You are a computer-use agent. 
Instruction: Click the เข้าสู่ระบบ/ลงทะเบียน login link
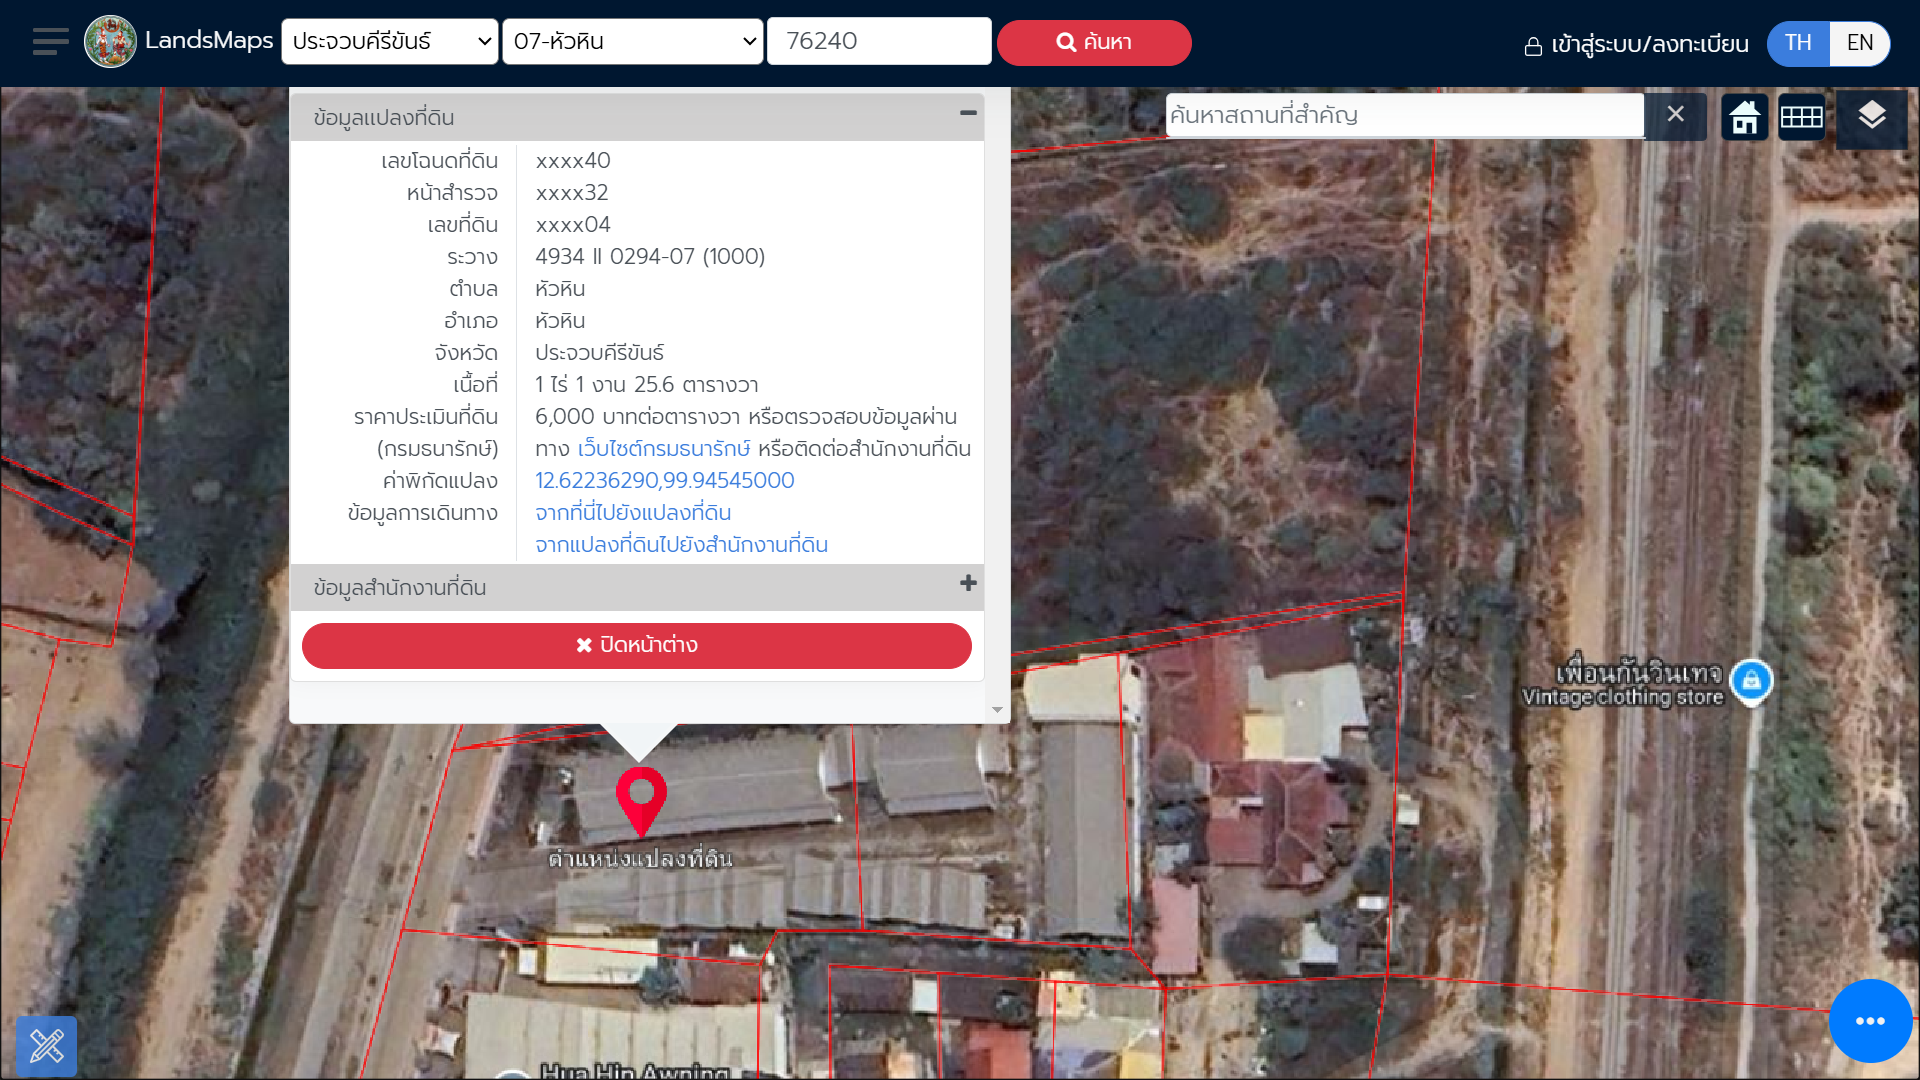tap(1637, 45)
